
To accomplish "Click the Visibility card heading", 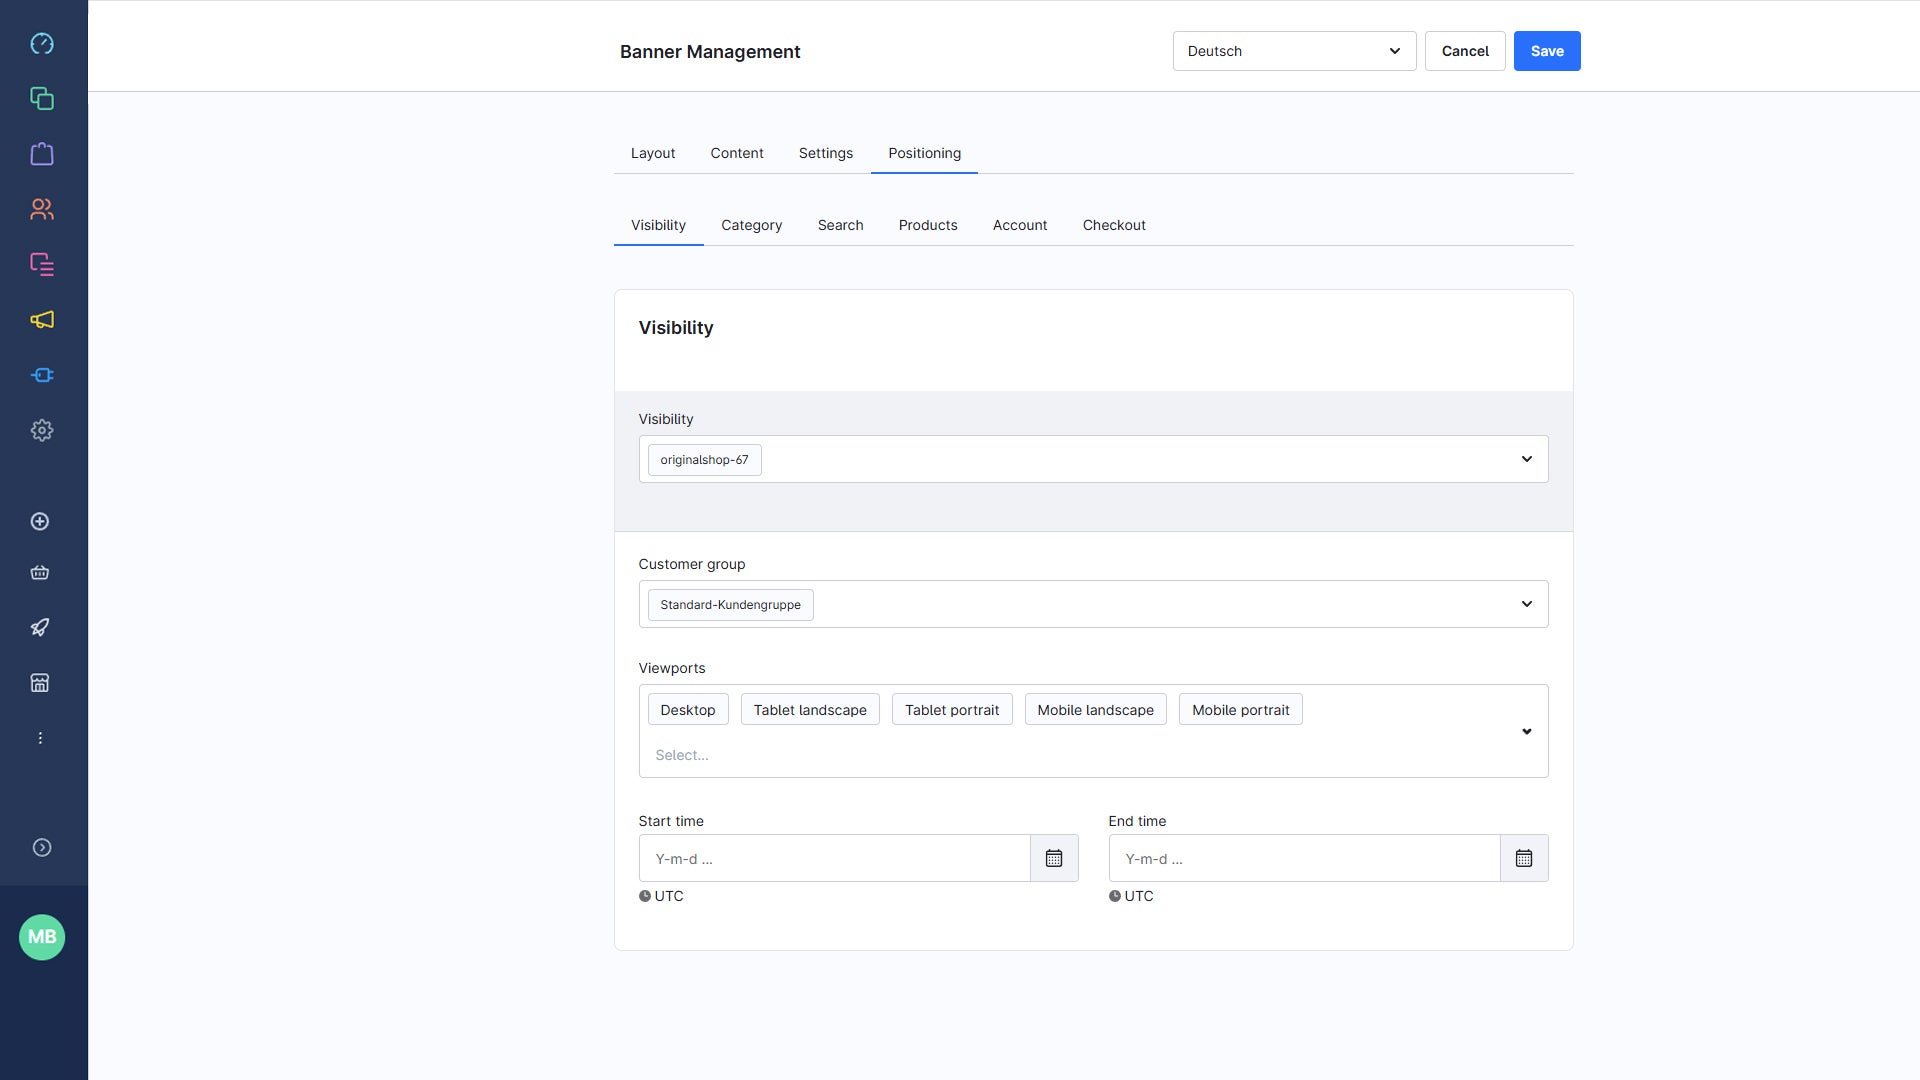I will pyautogui.click(x=676, y=328).
